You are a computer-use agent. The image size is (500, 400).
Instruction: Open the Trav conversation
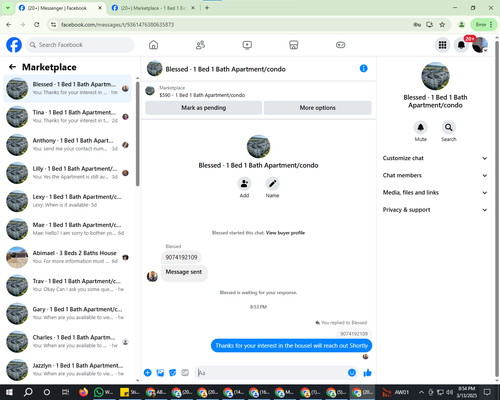[67, 285]
